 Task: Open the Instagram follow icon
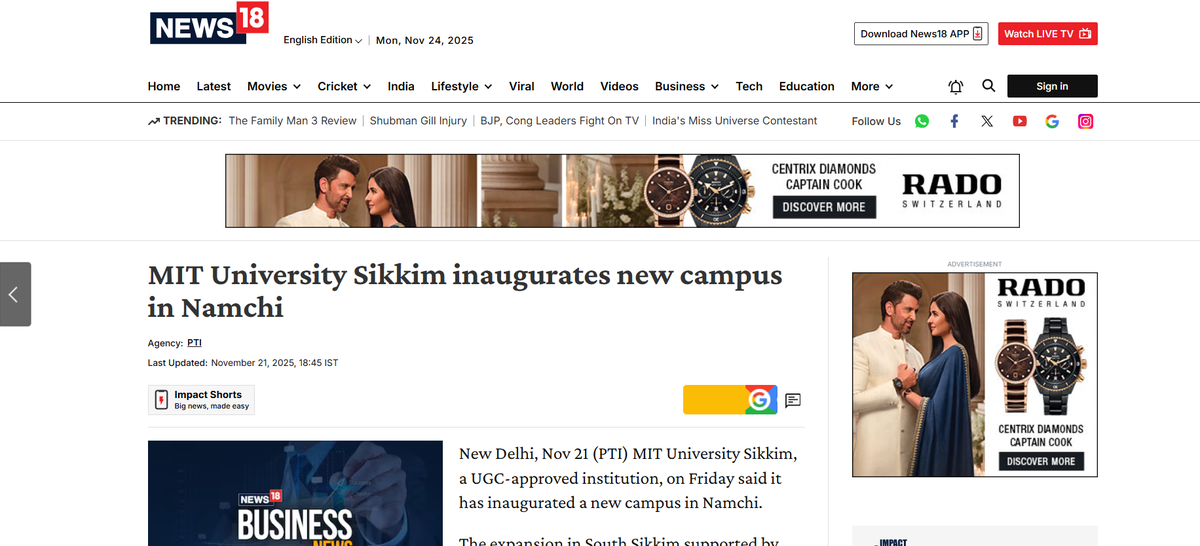(1085, 121)
